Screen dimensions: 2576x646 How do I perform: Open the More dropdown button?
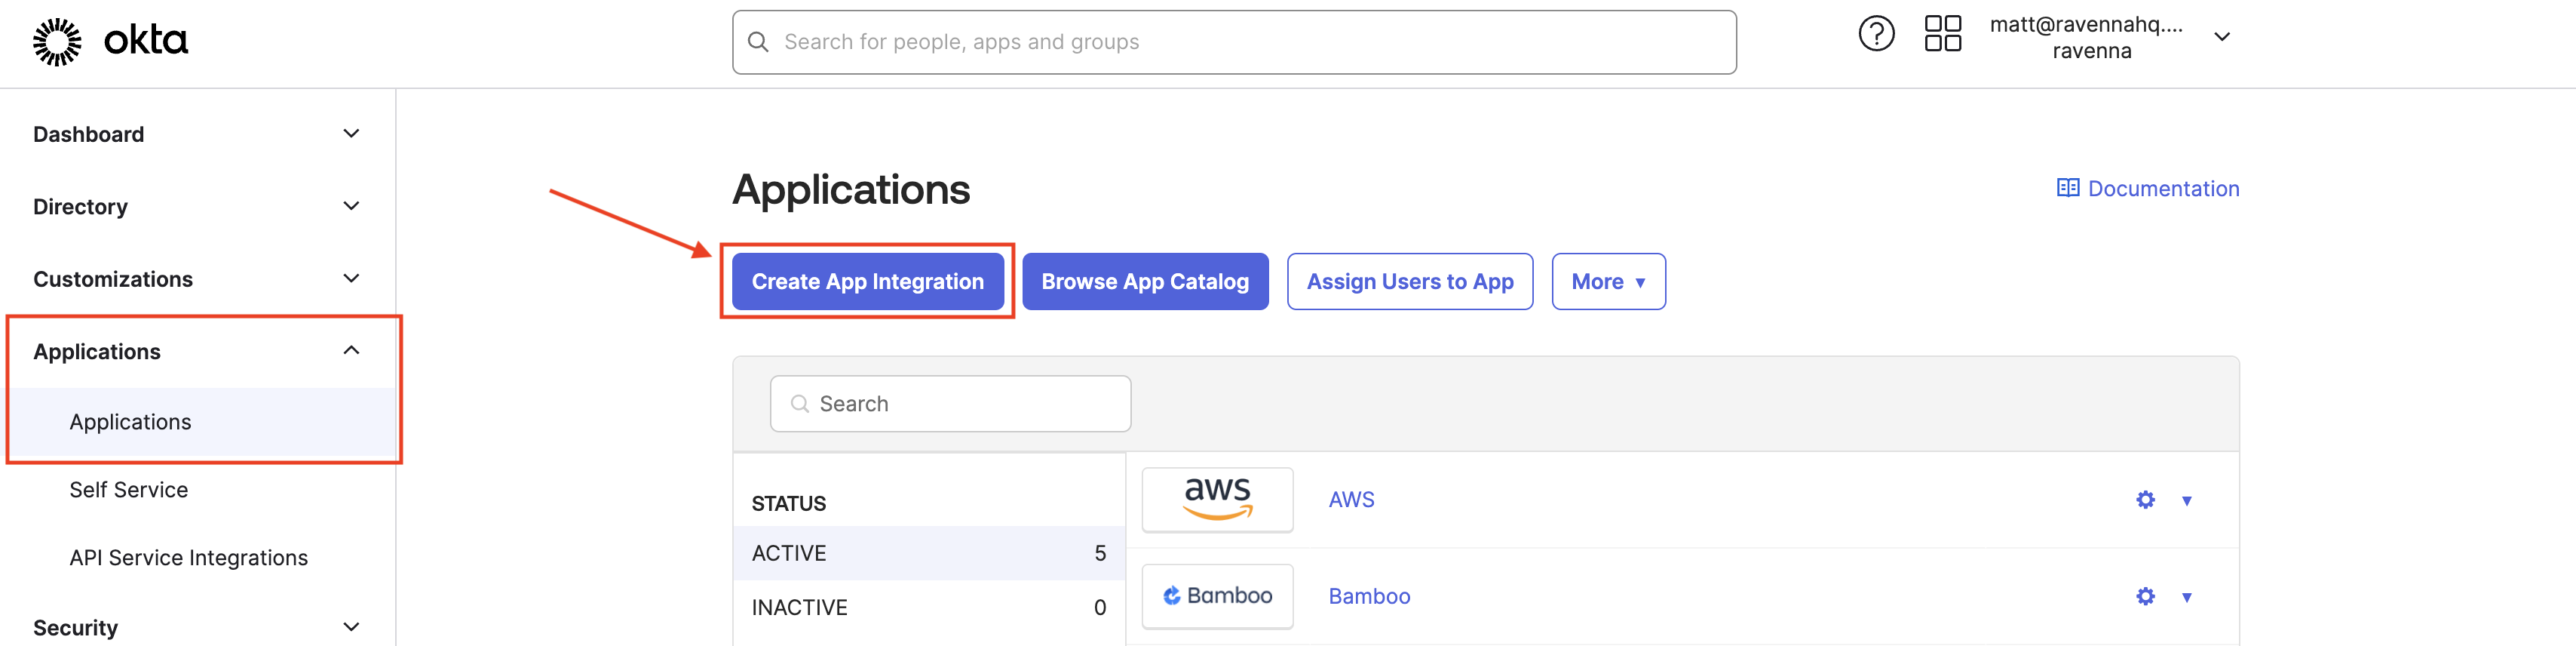pyautogui.click(x=1608, y=281)
